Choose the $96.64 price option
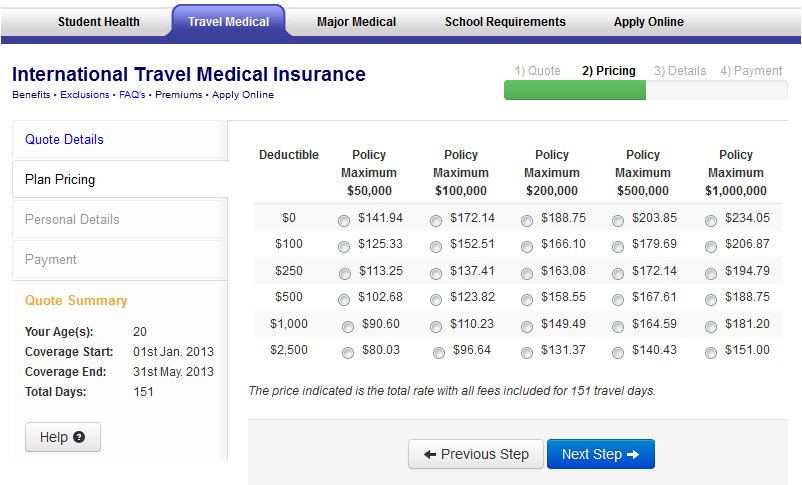This screenshot has height=485, width=802. click(439, 352)
